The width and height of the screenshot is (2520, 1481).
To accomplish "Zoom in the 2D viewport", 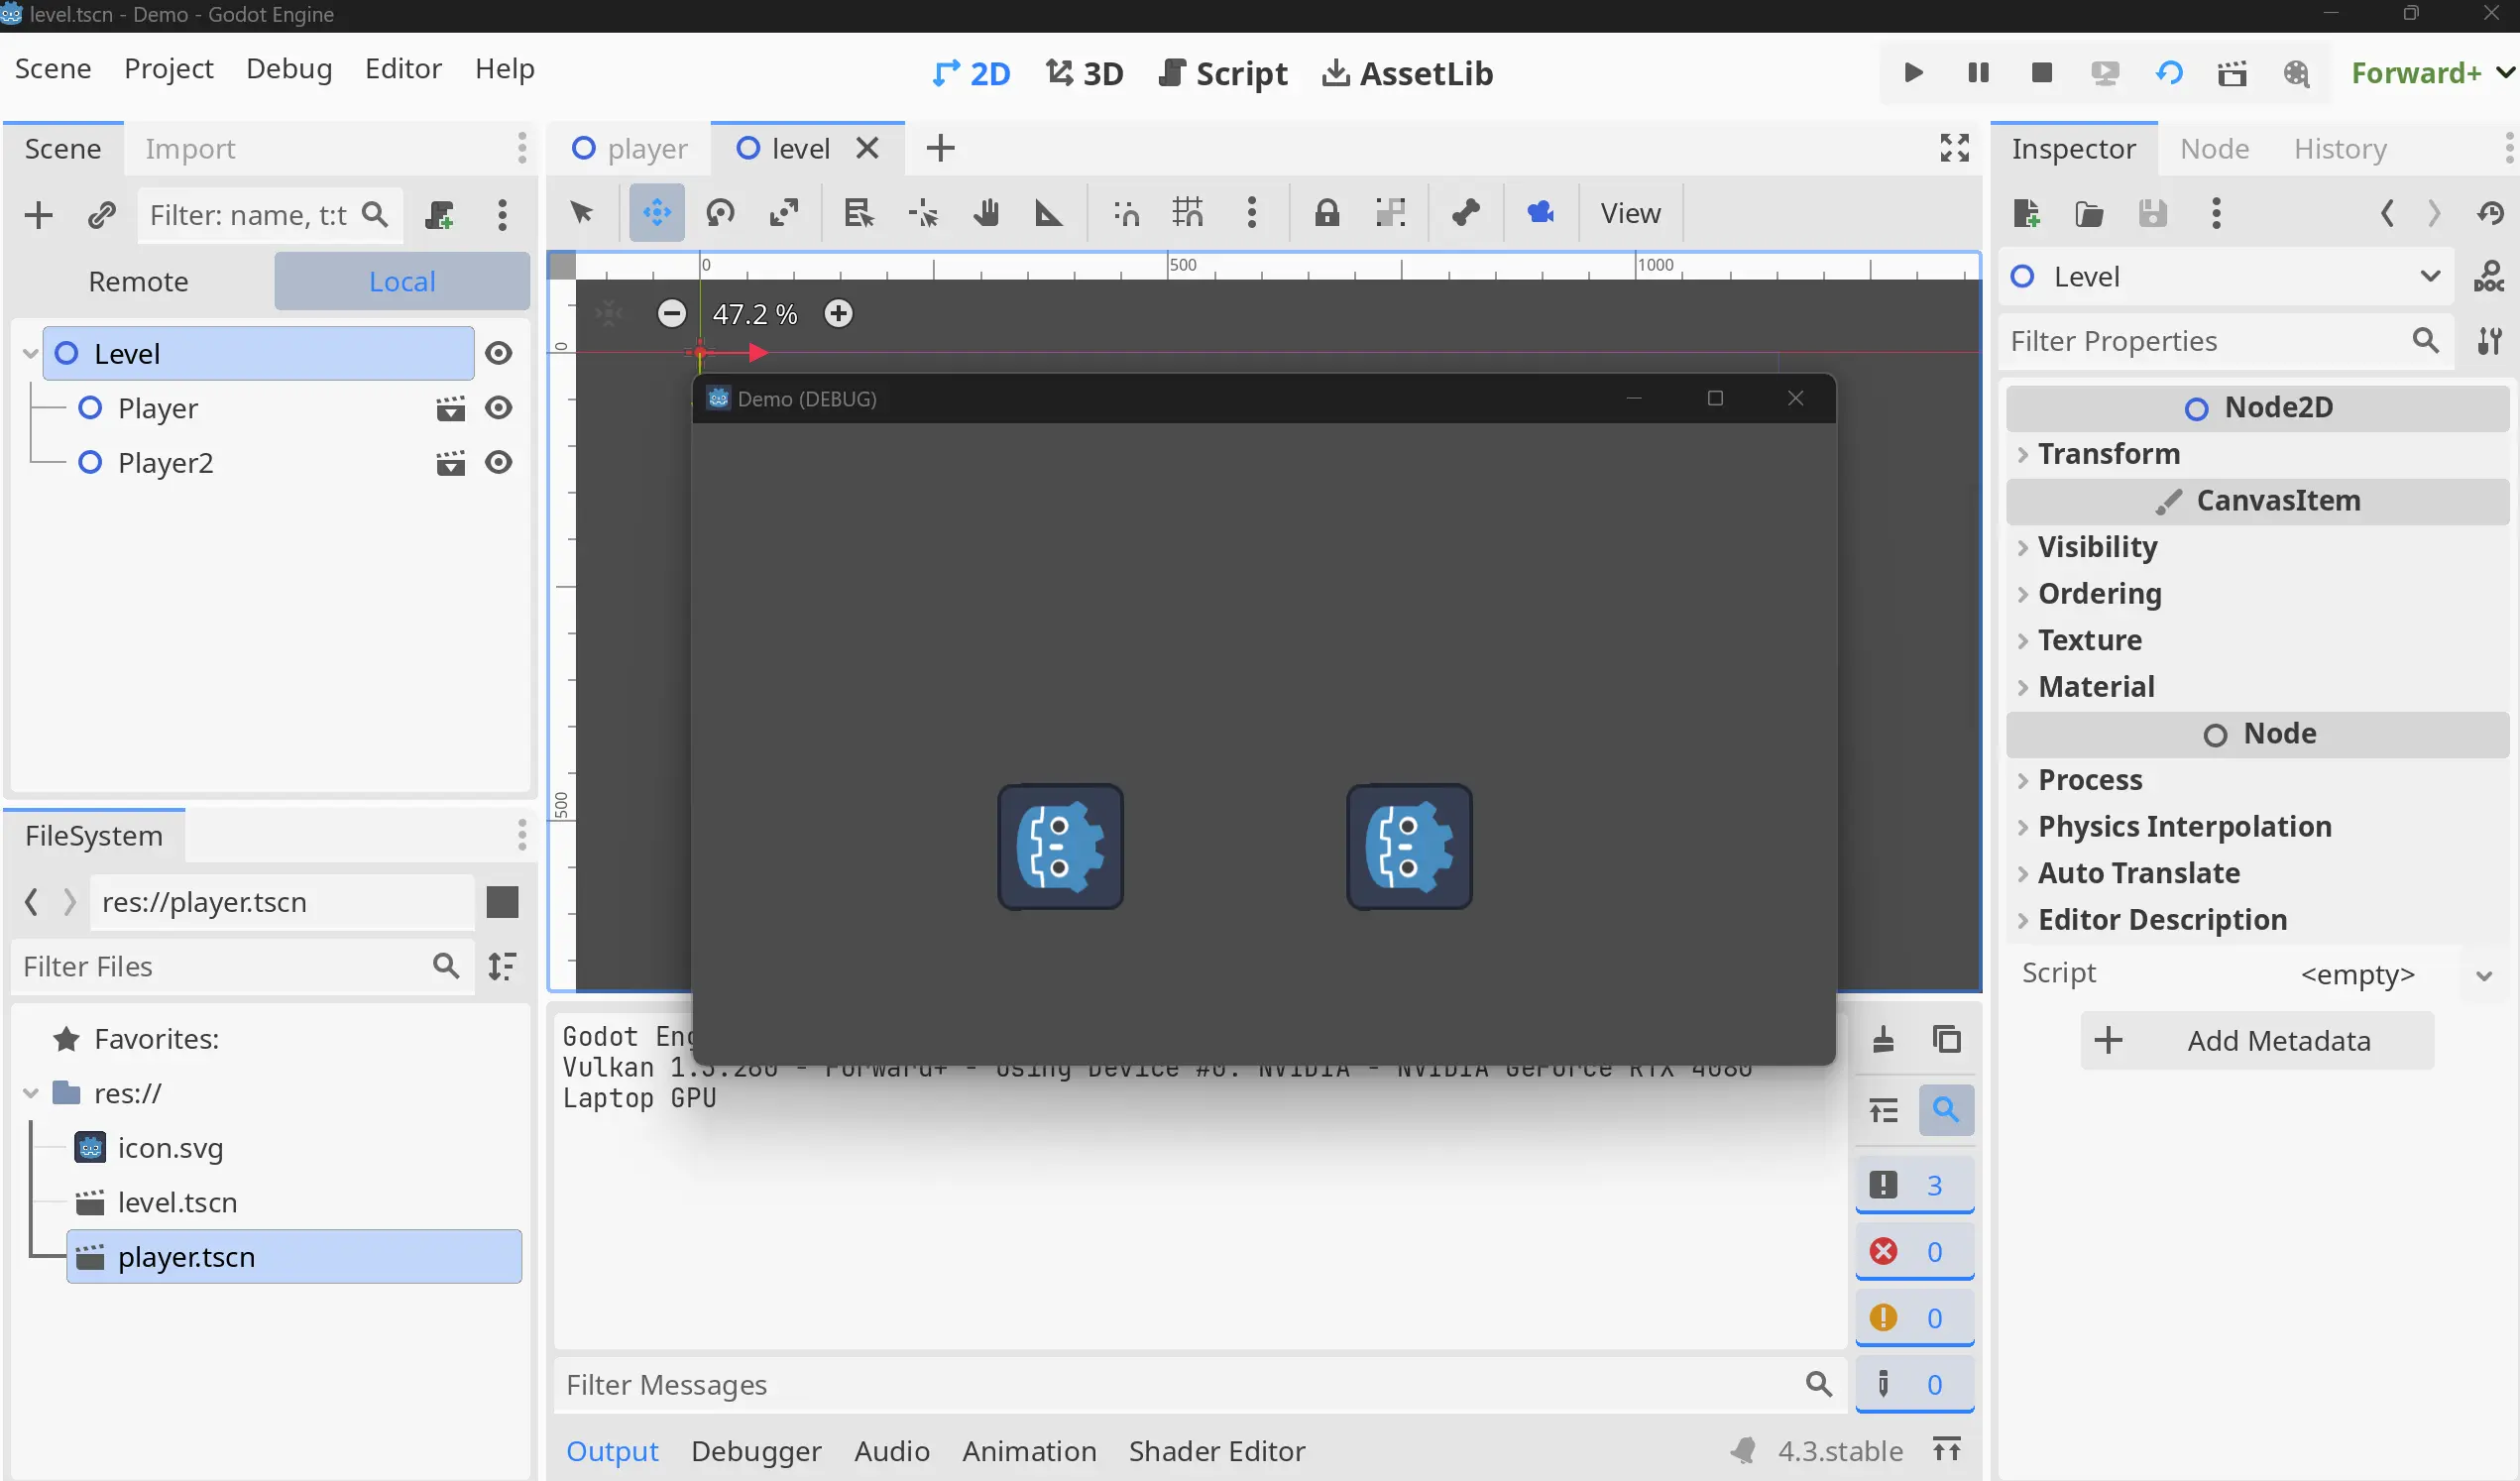I will click(838, 314).
